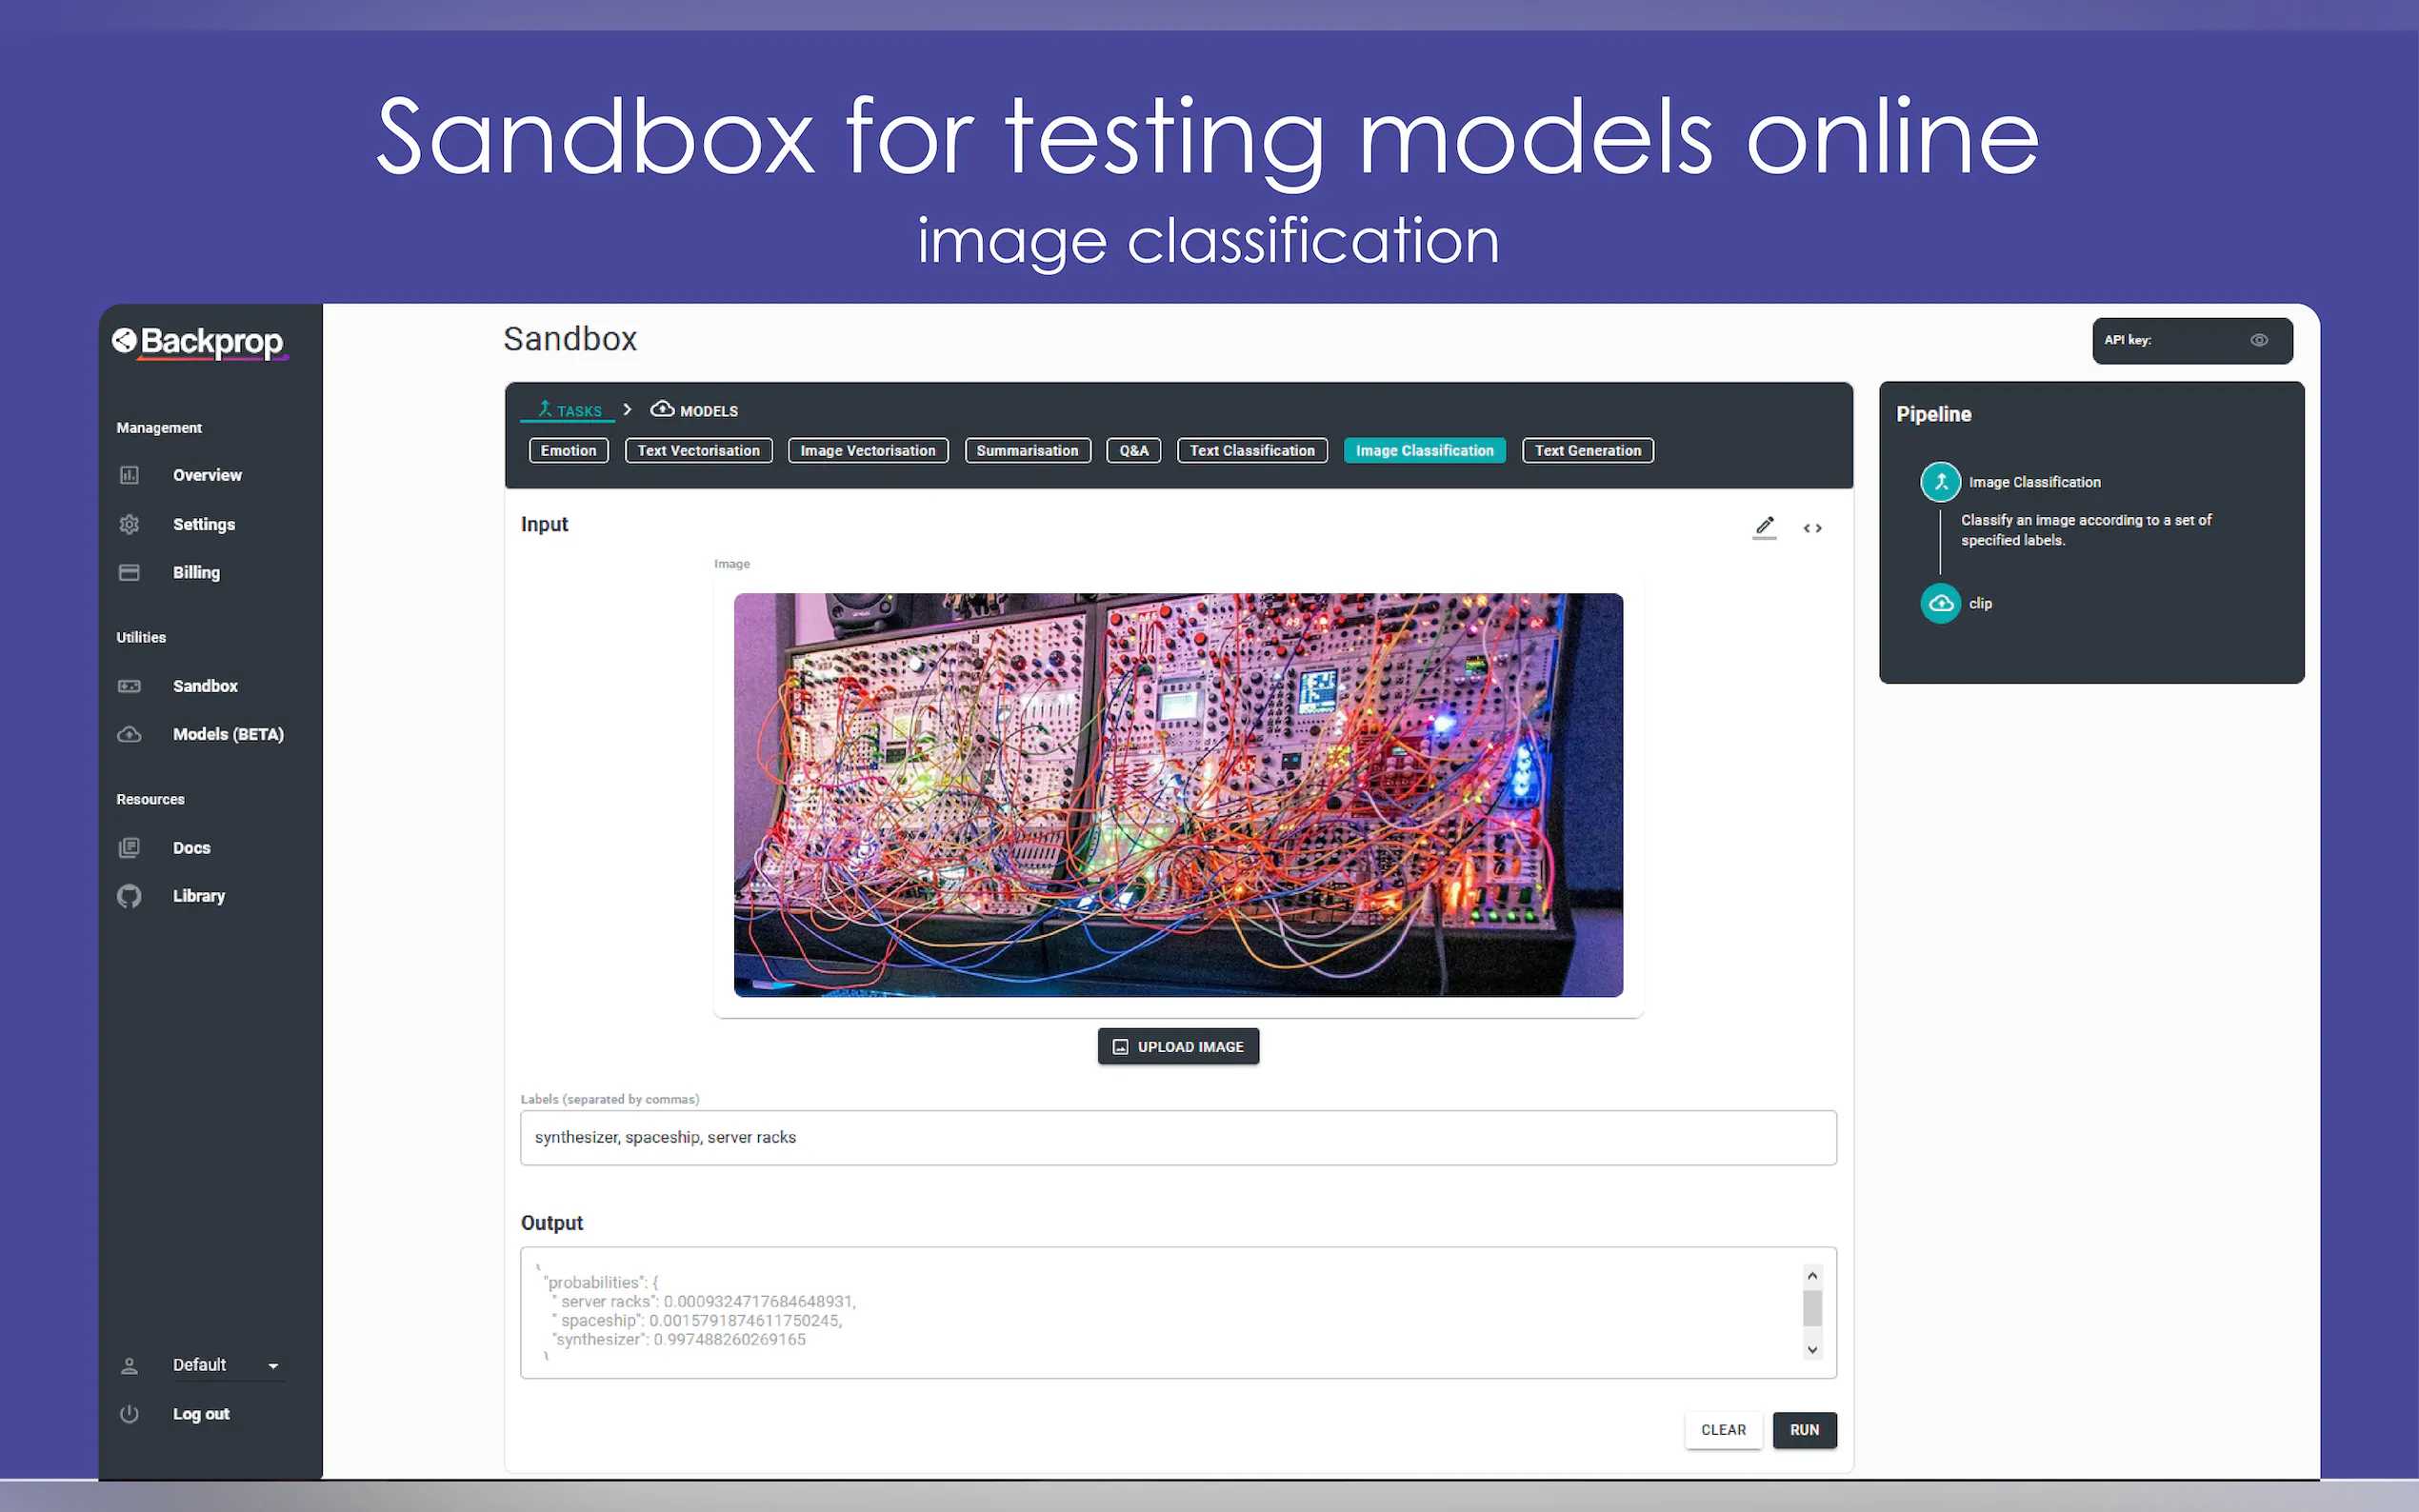Open Settings via the gear icon
The width and height of the screenshot is (2419, 1512).
point(129,524)
